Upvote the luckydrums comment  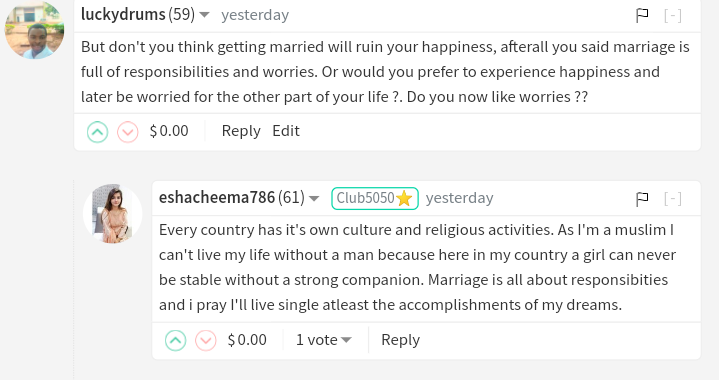point(97,132)
